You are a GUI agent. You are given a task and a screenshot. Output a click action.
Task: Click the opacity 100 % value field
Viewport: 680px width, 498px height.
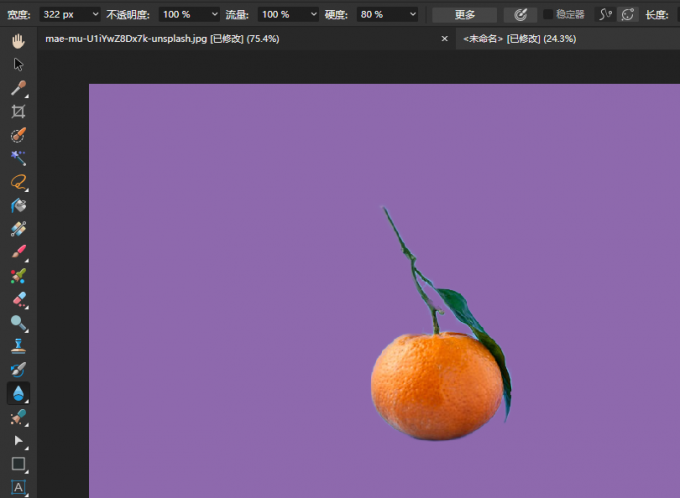point(184,14)
